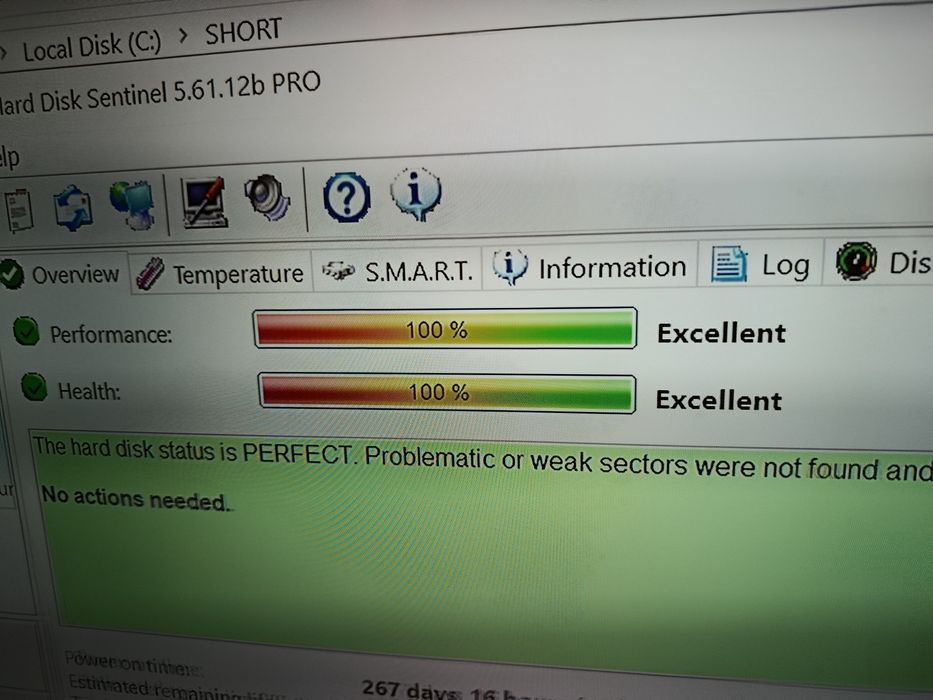933x700 pixels.
Task: Click the SHORT folder in breadcrumb
Action: point(243,31)
